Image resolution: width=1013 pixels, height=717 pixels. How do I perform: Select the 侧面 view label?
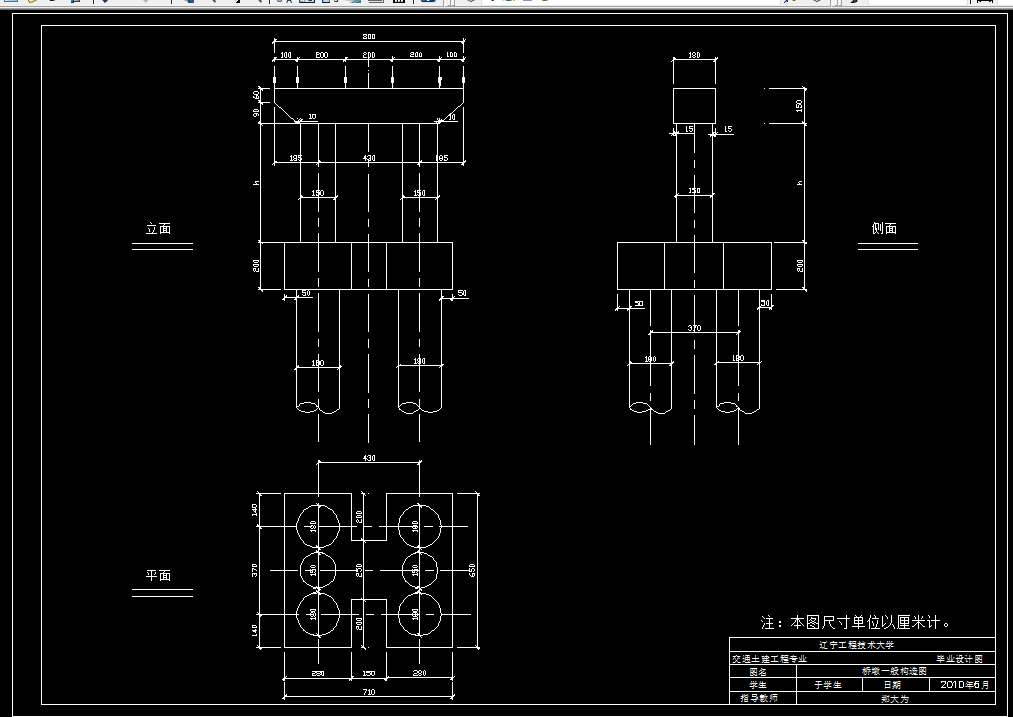tap(884, 228)
